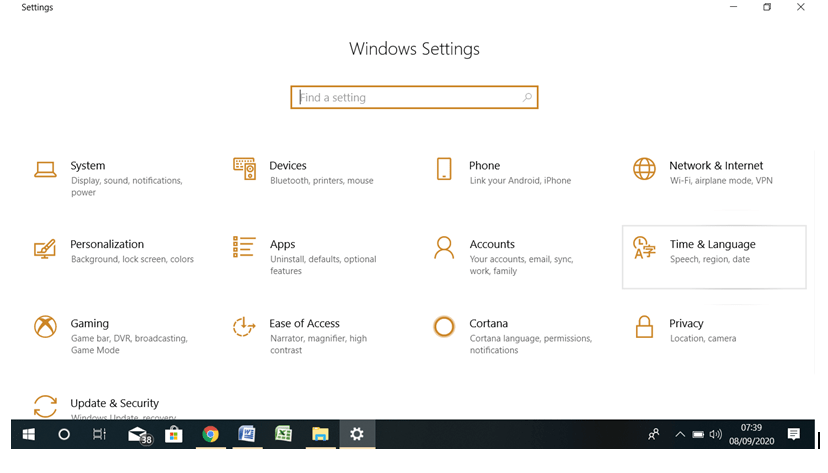The image size is (828, 473).
Task: Open the Phone icon
Action: tap(444, 169)
